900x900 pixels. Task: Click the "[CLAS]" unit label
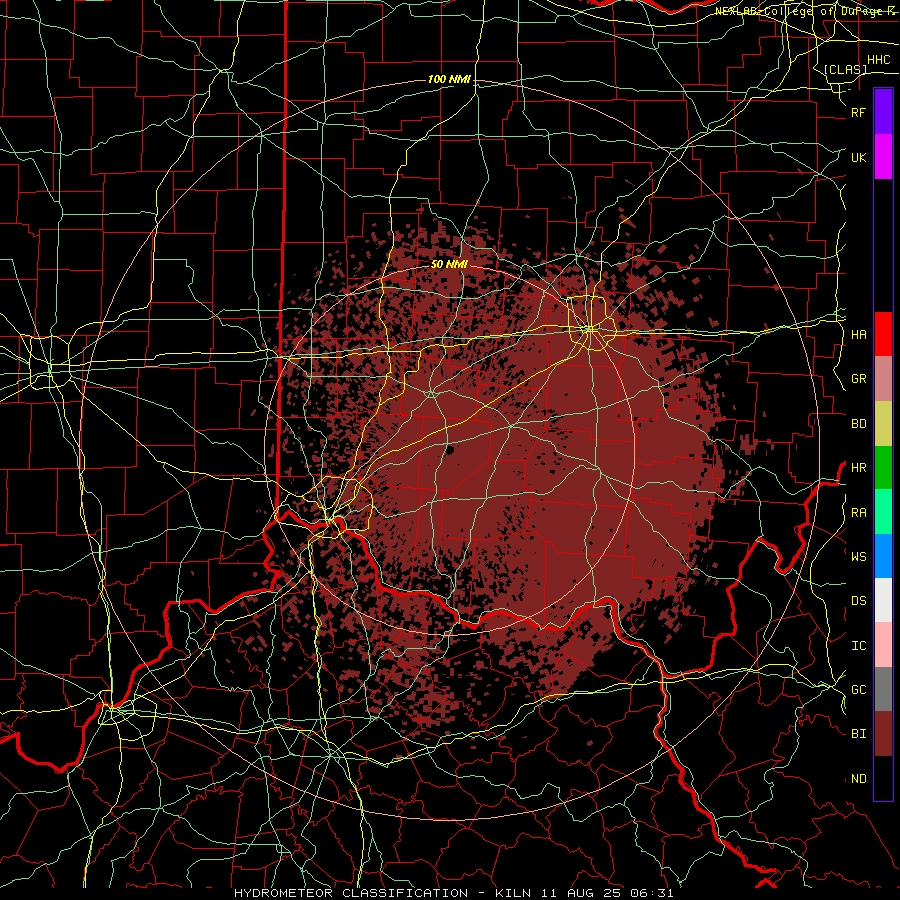[x=844, y=69]
